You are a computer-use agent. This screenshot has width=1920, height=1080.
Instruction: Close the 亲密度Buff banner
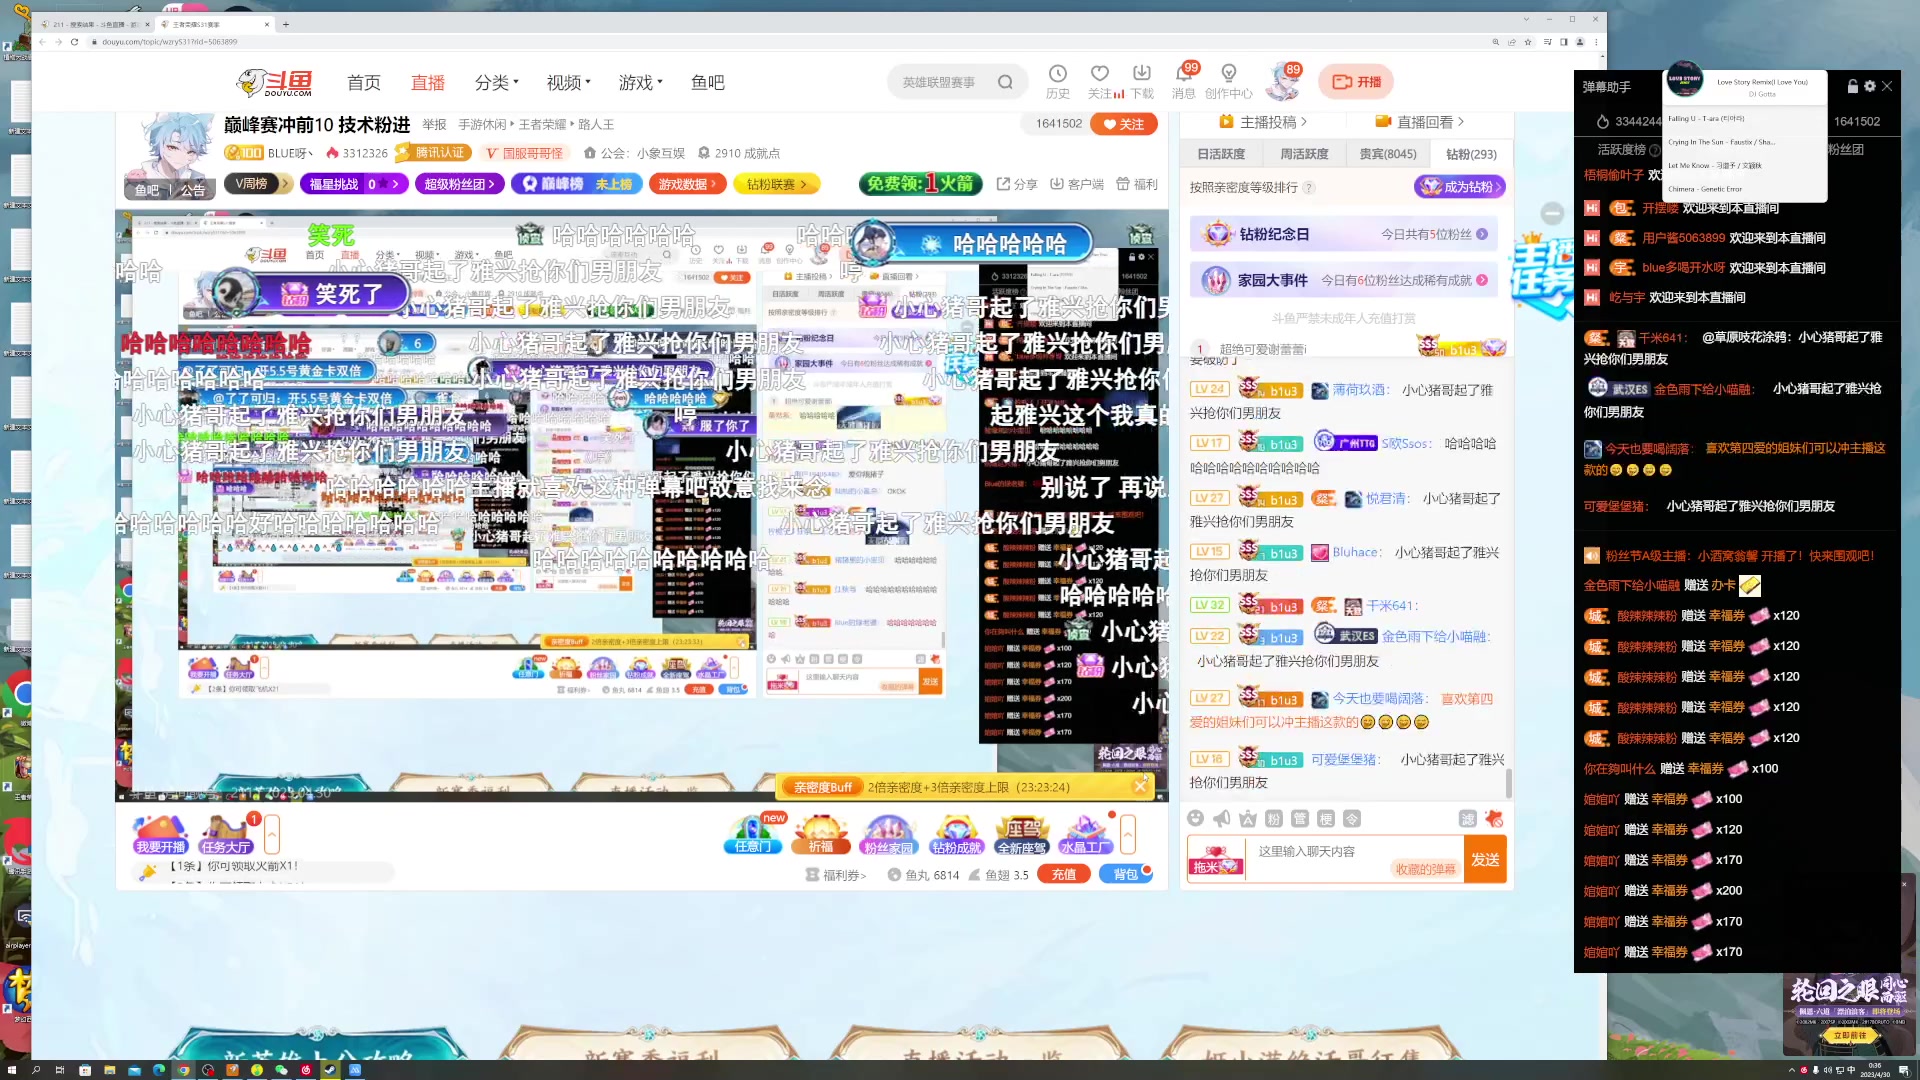click(1140, 787)
